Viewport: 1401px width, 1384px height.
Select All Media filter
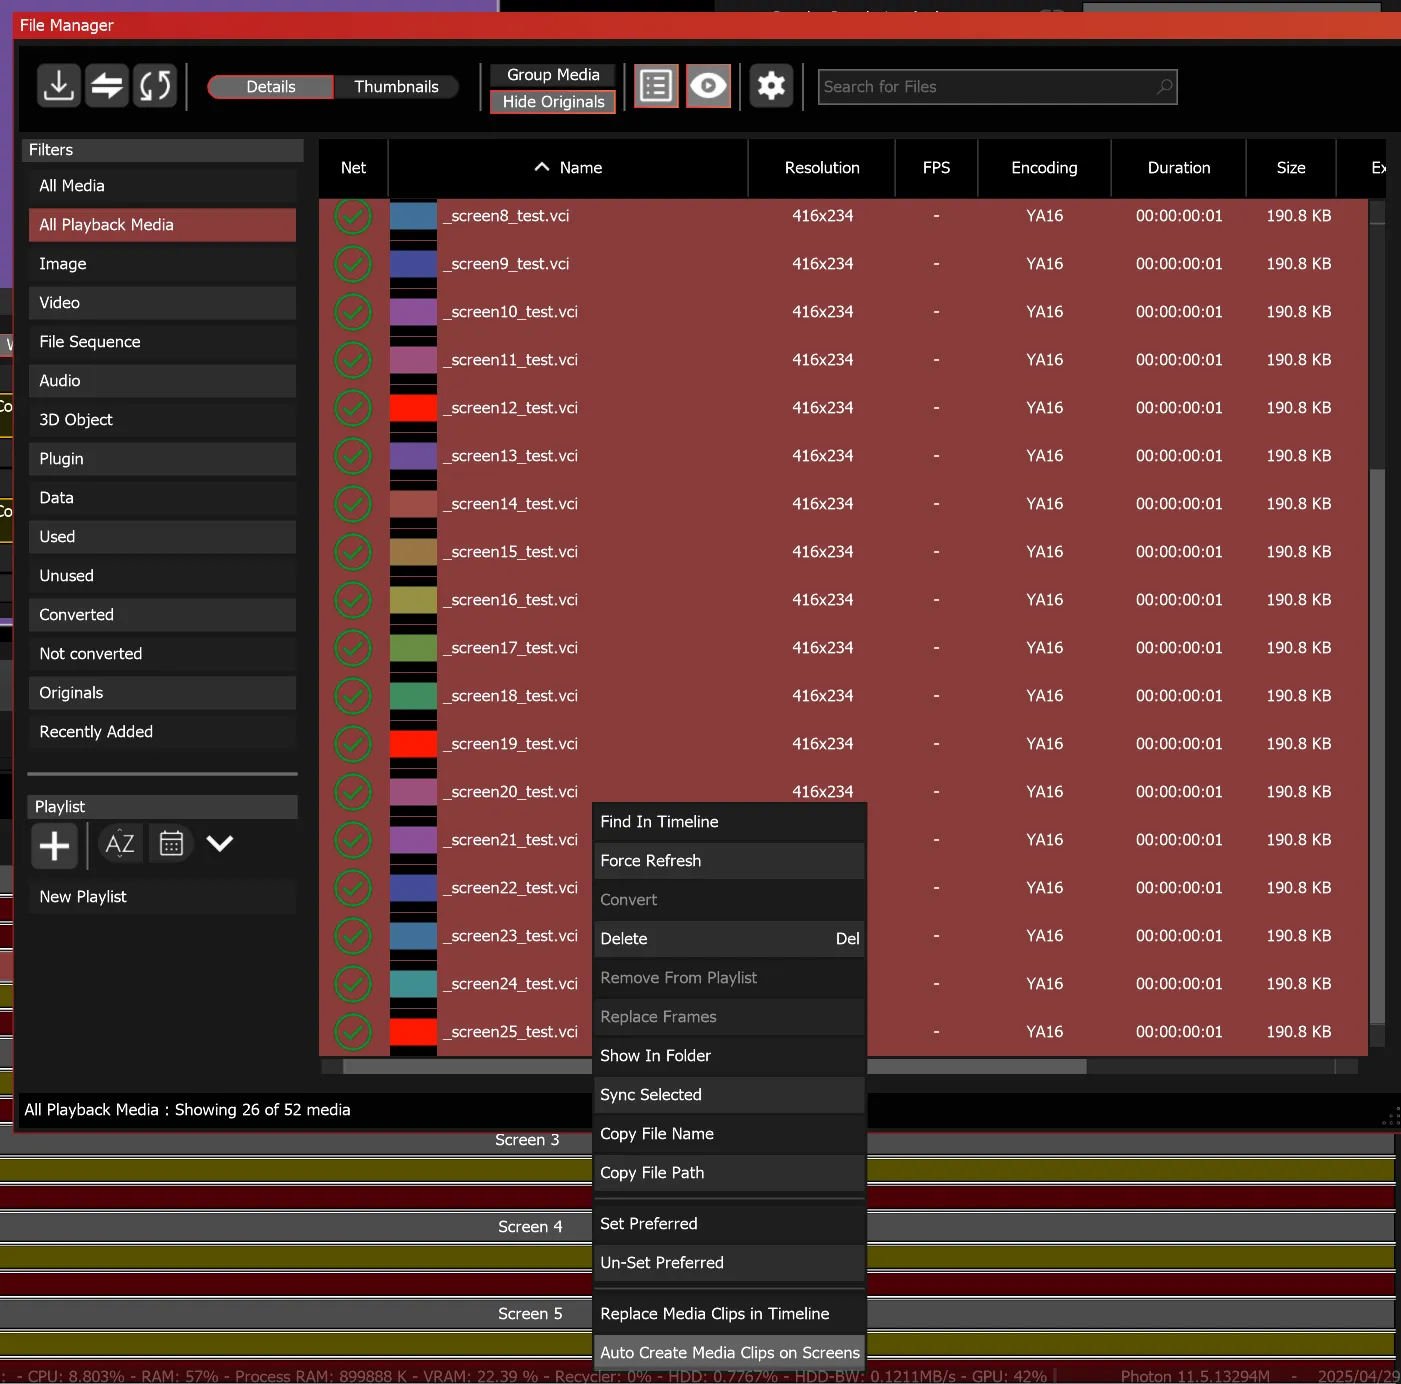click(x=162, y=186)
